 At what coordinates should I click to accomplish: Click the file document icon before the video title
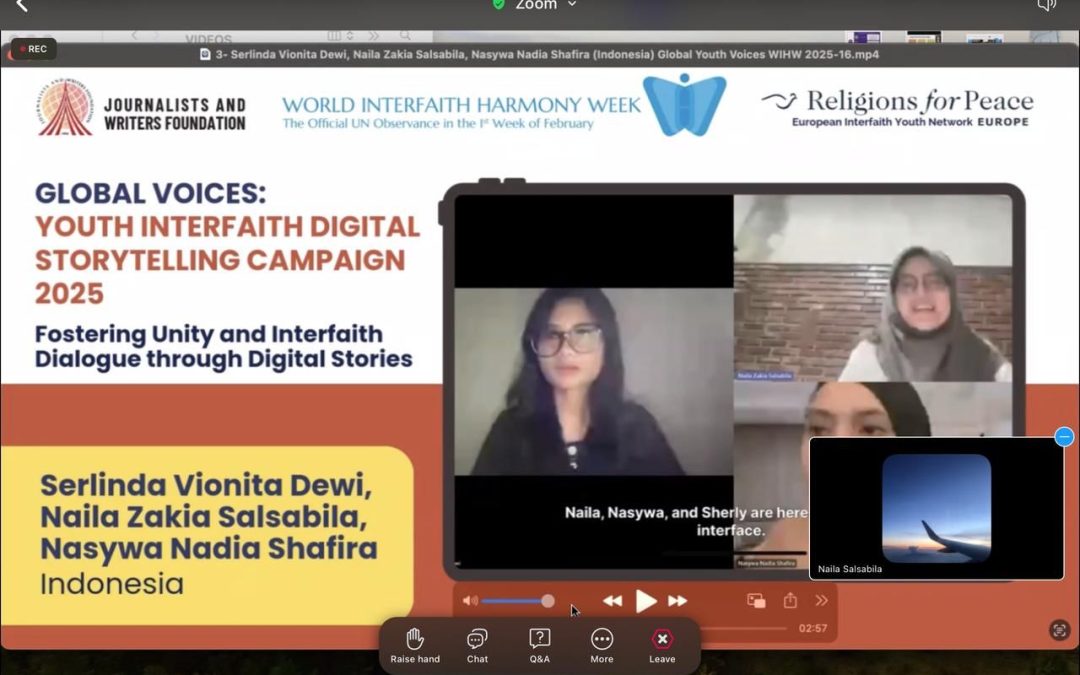[x=205, y=54]
